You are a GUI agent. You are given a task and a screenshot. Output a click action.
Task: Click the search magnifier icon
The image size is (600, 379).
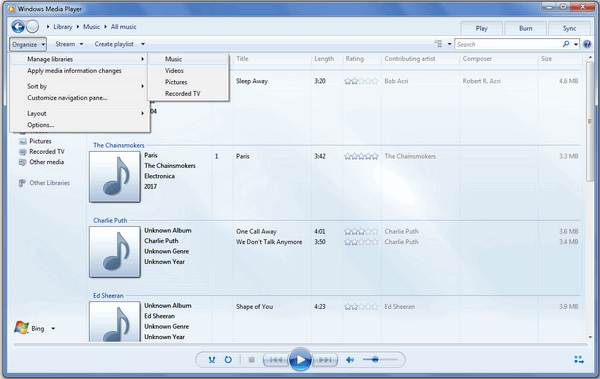coord(566,44)
